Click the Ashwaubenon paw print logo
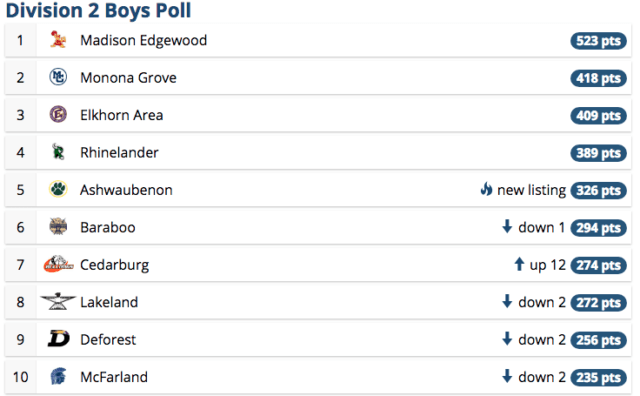640x396 pixels. click(58, 189)
